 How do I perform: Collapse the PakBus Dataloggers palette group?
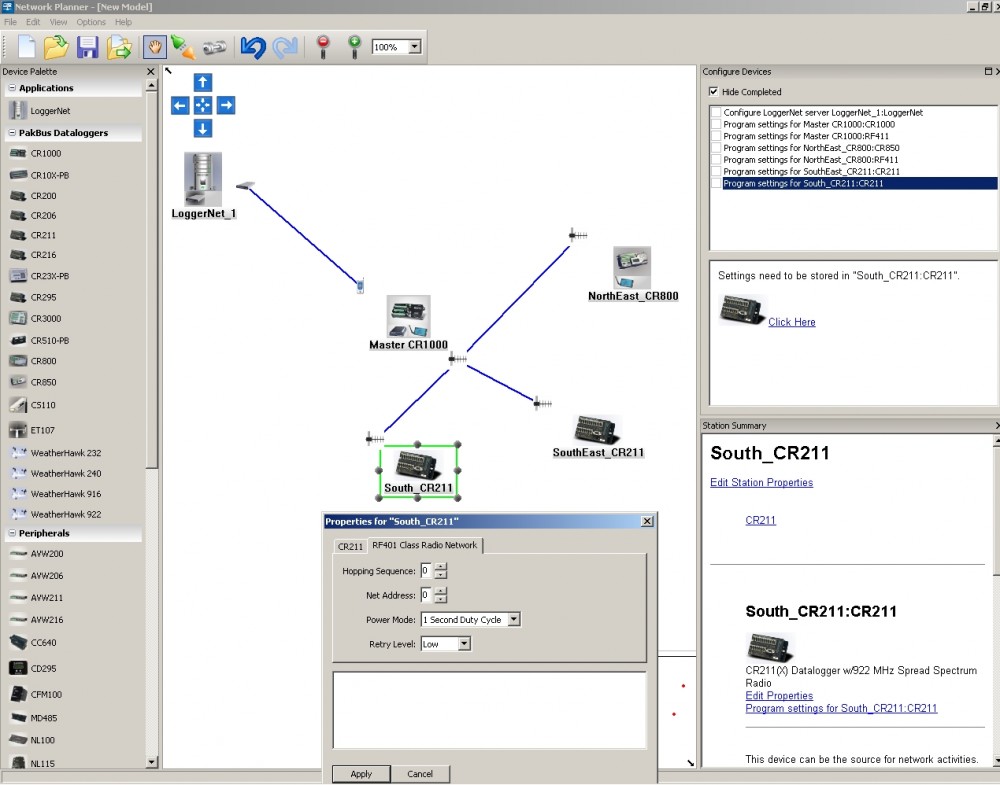(12, 133)
